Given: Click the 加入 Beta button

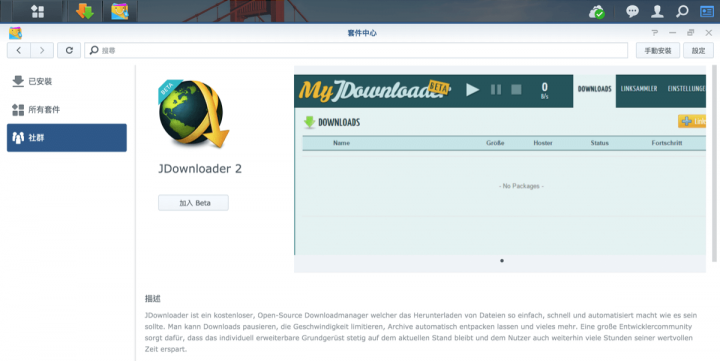Looking at the screenshot, I should 193,203.
